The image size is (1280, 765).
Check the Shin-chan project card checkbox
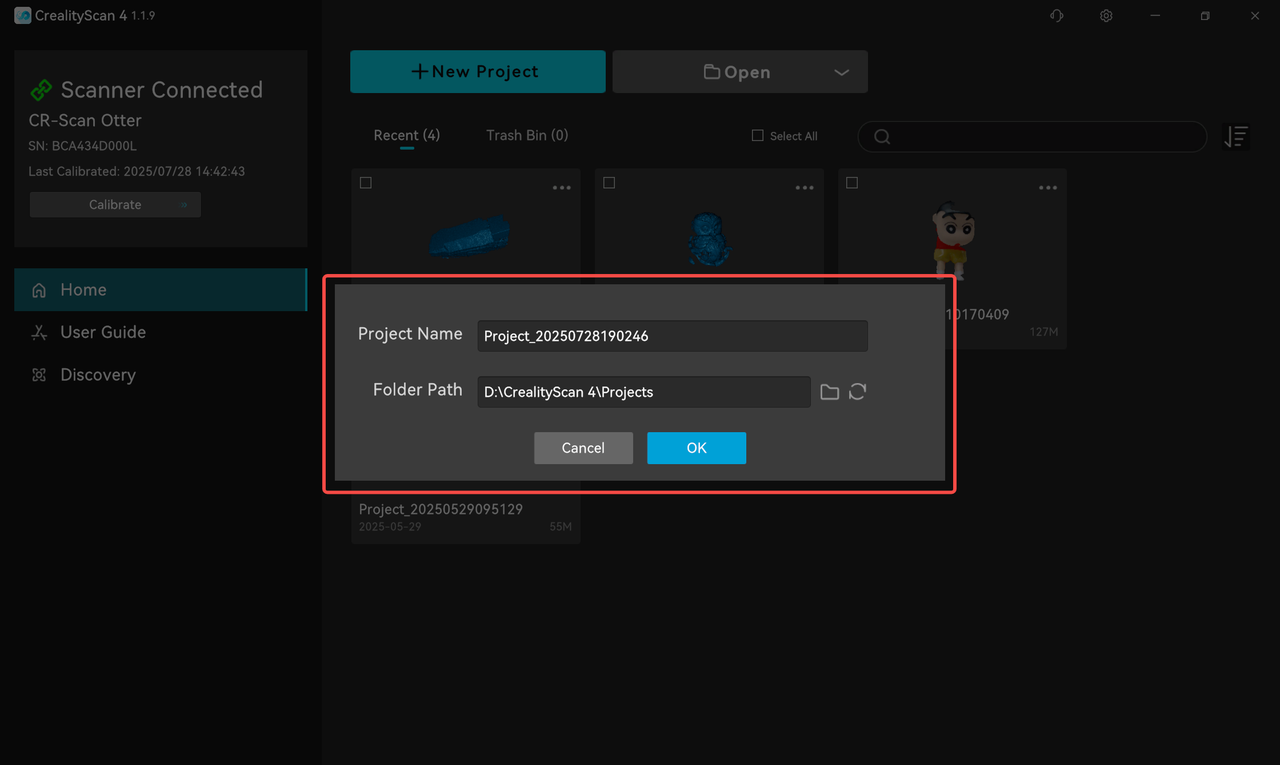[x=852, y=183]
